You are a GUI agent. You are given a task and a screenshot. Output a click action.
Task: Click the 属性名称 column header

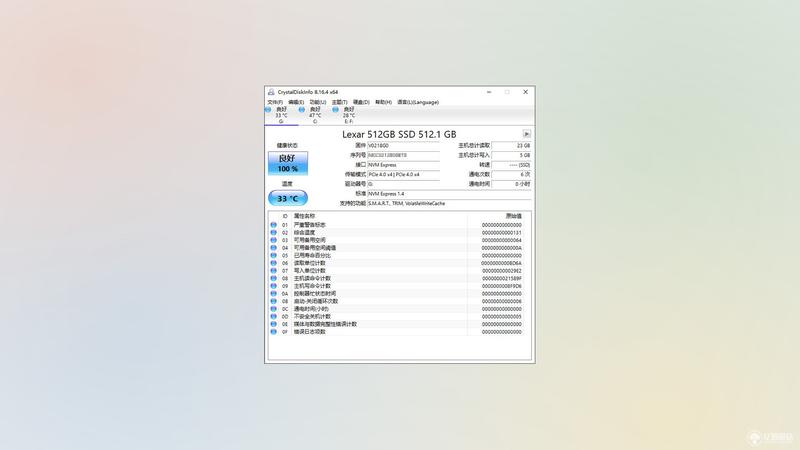click(x=304, y=216)
